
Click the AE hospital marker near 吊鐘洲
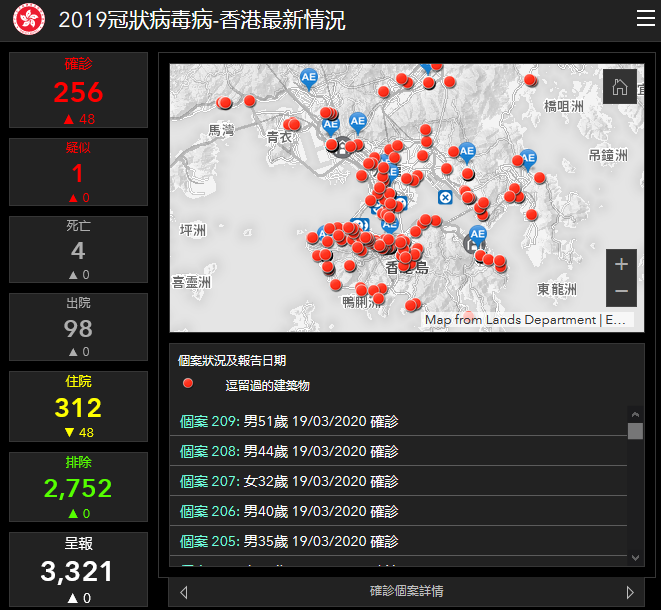pyautogui.click(x=528, y=158)
